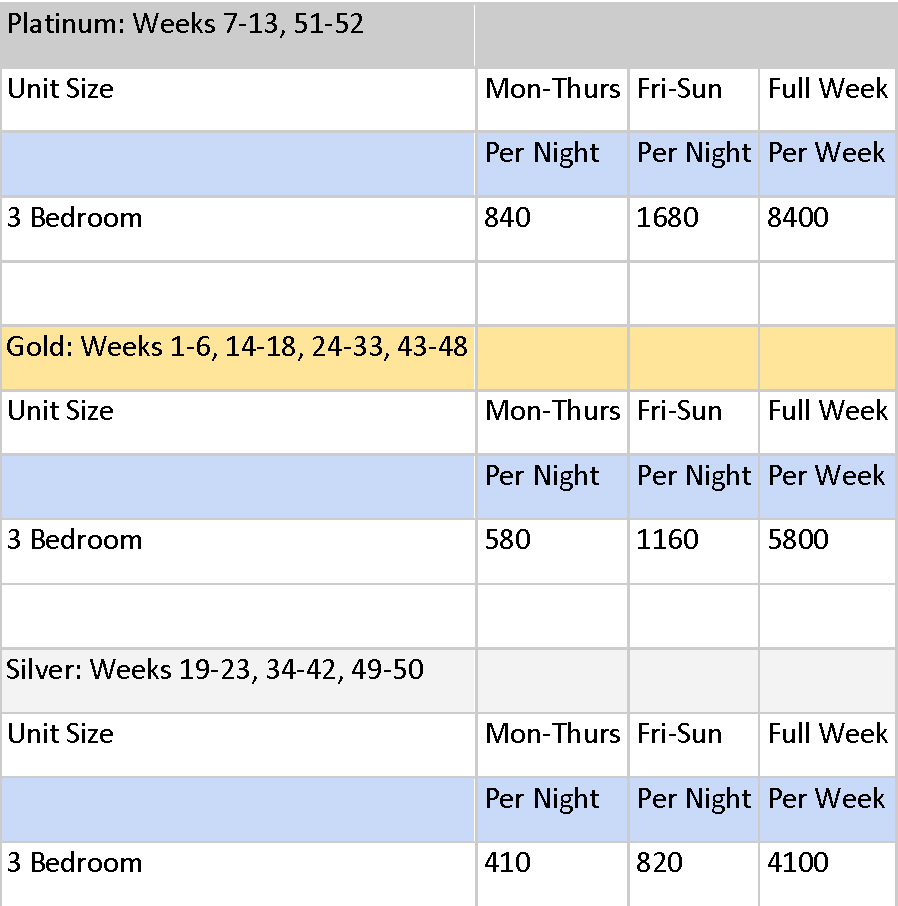This screenshot has height=906, width=898.
Task: Click the Platinum section's Per Week label
Action: [826, 153]
